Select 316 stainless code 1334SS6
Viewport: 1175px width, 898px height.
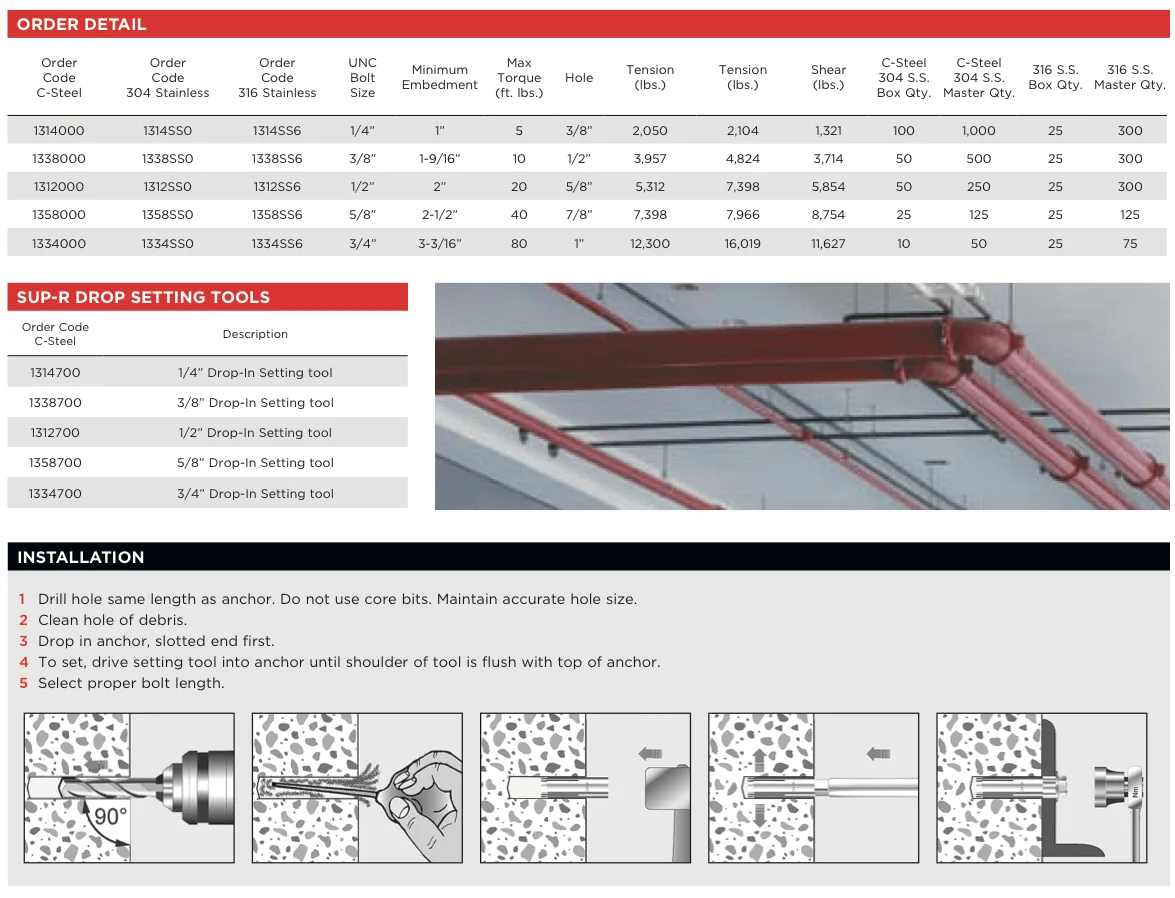point(277,244)
